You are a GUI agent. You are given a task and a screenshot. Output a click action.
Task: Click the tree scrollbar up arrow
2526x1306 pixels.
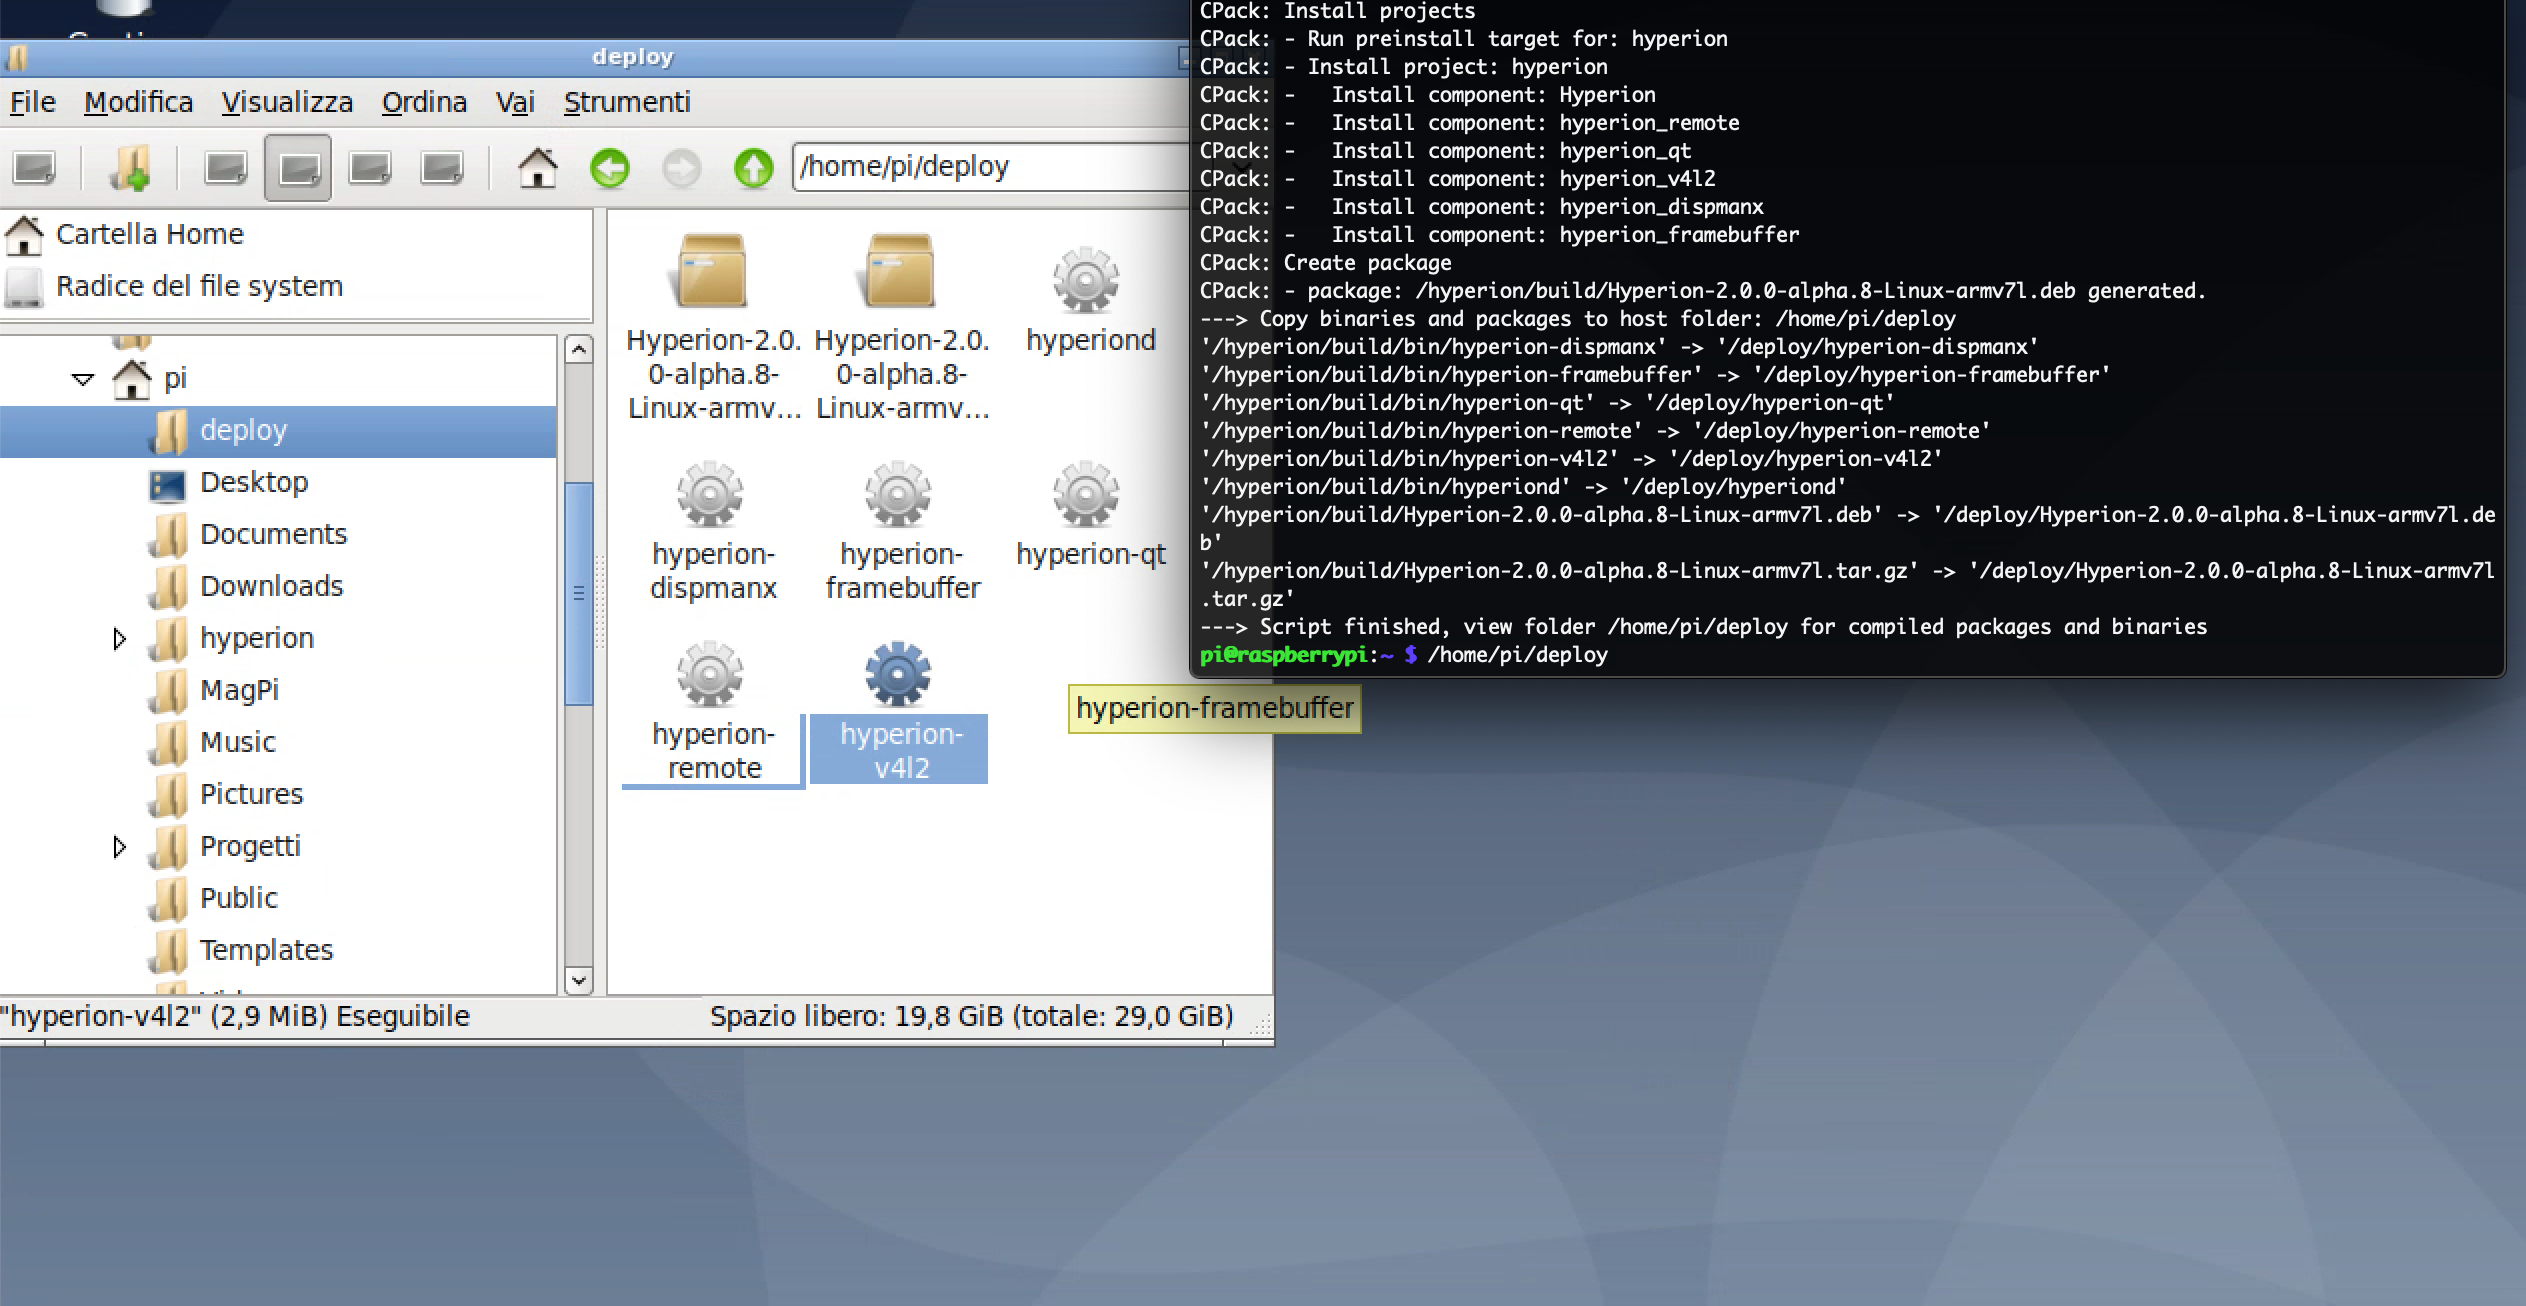coord(578,350)
